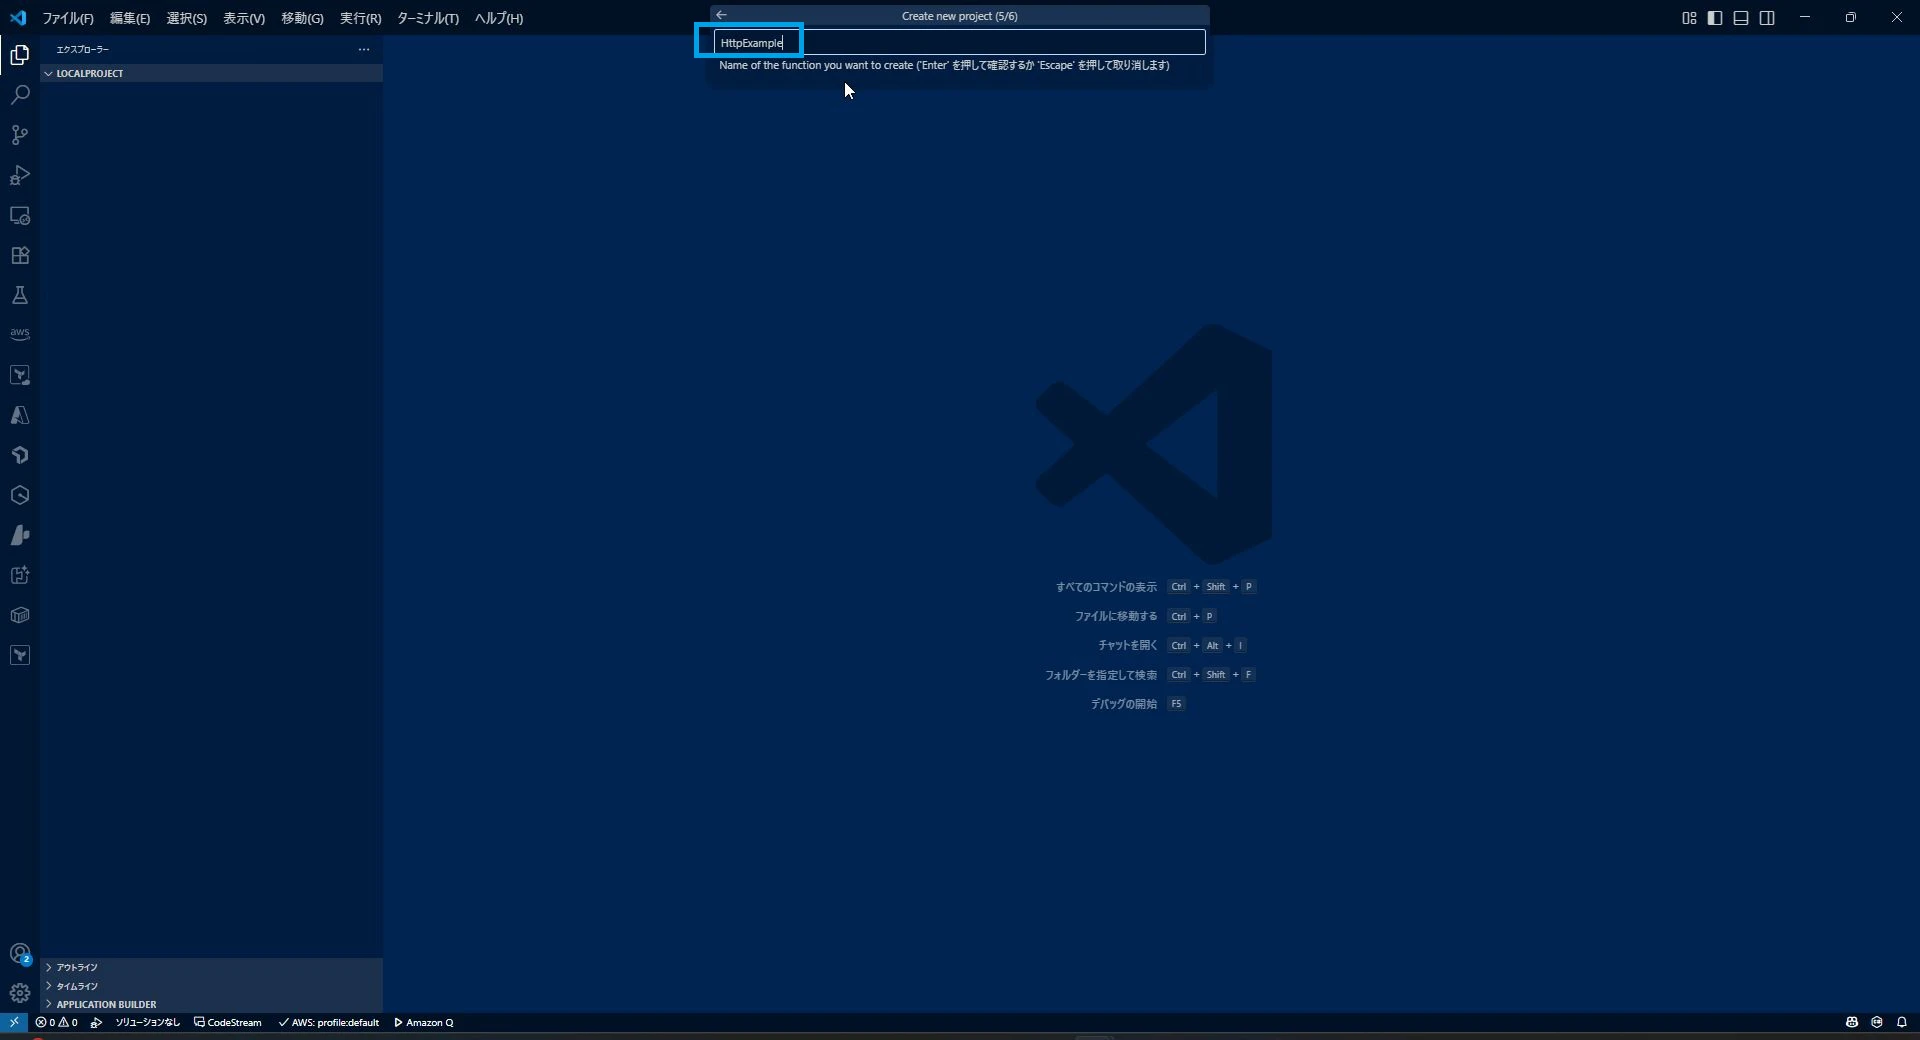Screen dimensions: 1920x1040
Task: Toggle the secondary side bar visibility
Action: pos(1767,18)
